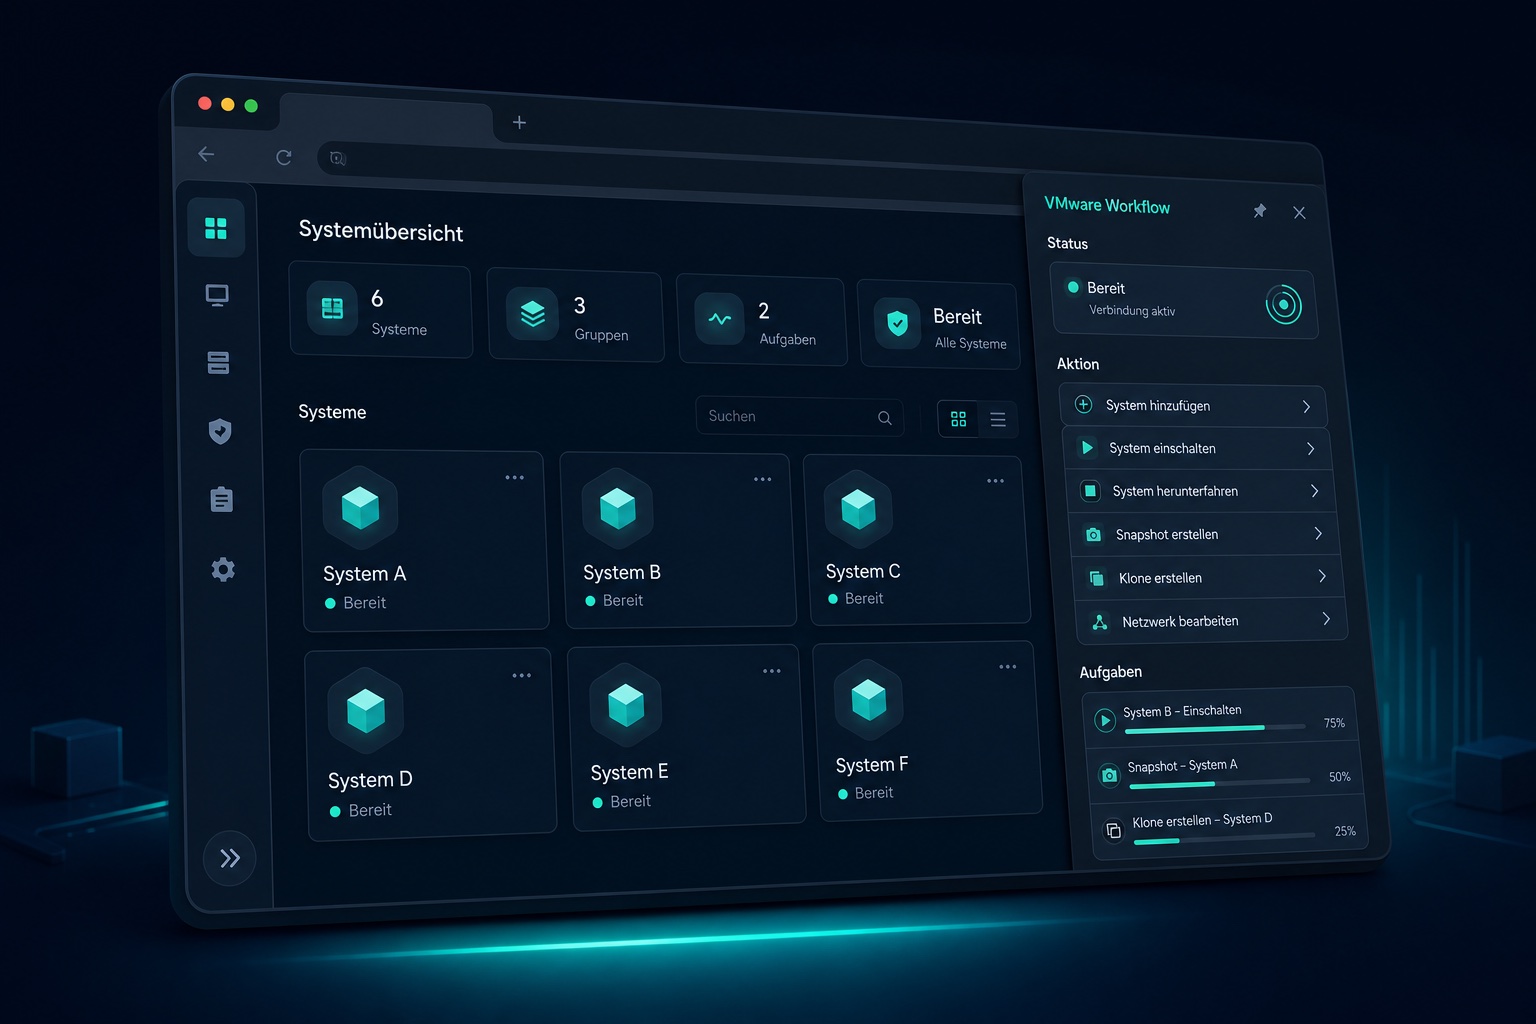Viewport: 1536px width, 1024px height.
Task: Open System A three-dot menu
Action: [x=515, y=478]
